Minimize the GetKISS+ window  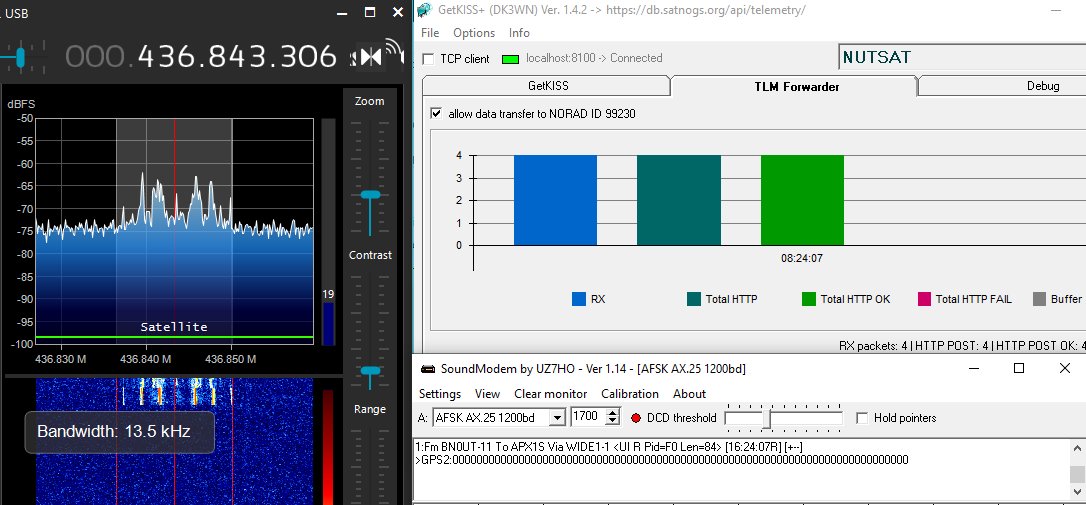point(1056,10)
